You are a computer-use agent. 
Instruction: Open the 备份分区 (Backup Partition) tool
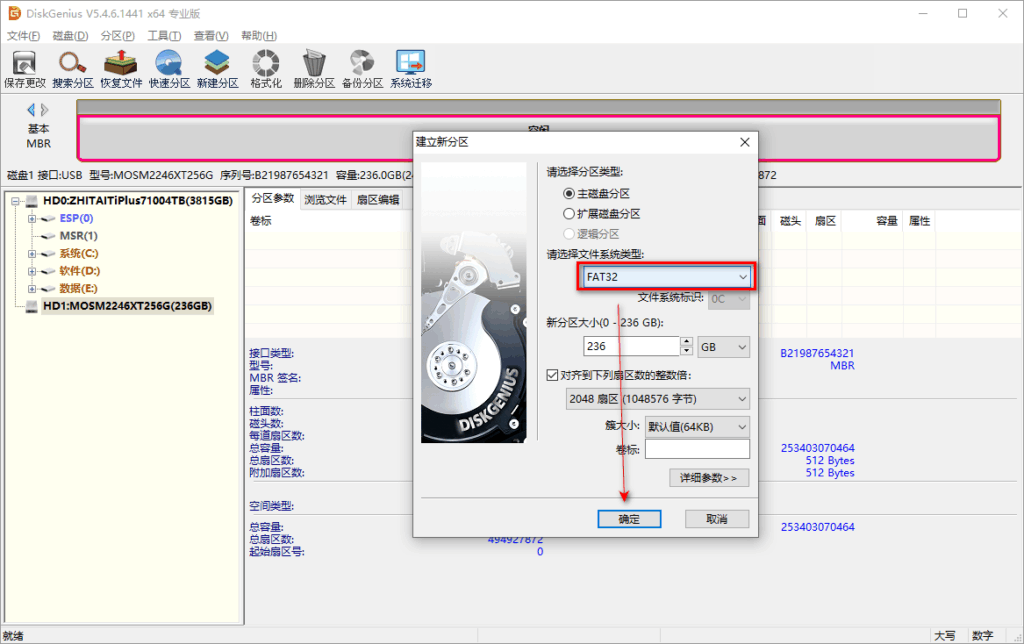(360, 67)
